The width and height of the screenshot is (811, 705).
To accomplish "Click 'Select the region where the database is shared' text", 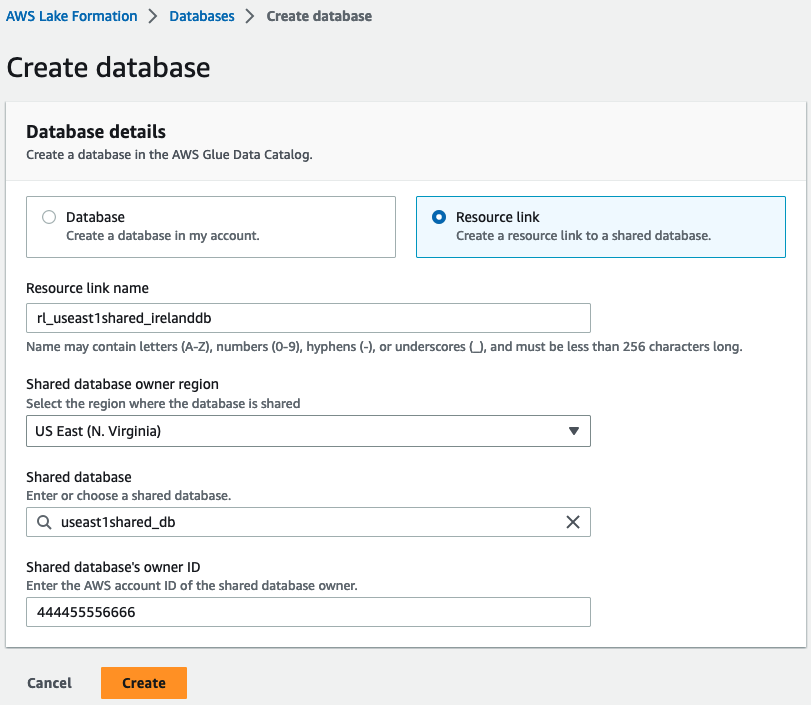I will coord(163,403).
